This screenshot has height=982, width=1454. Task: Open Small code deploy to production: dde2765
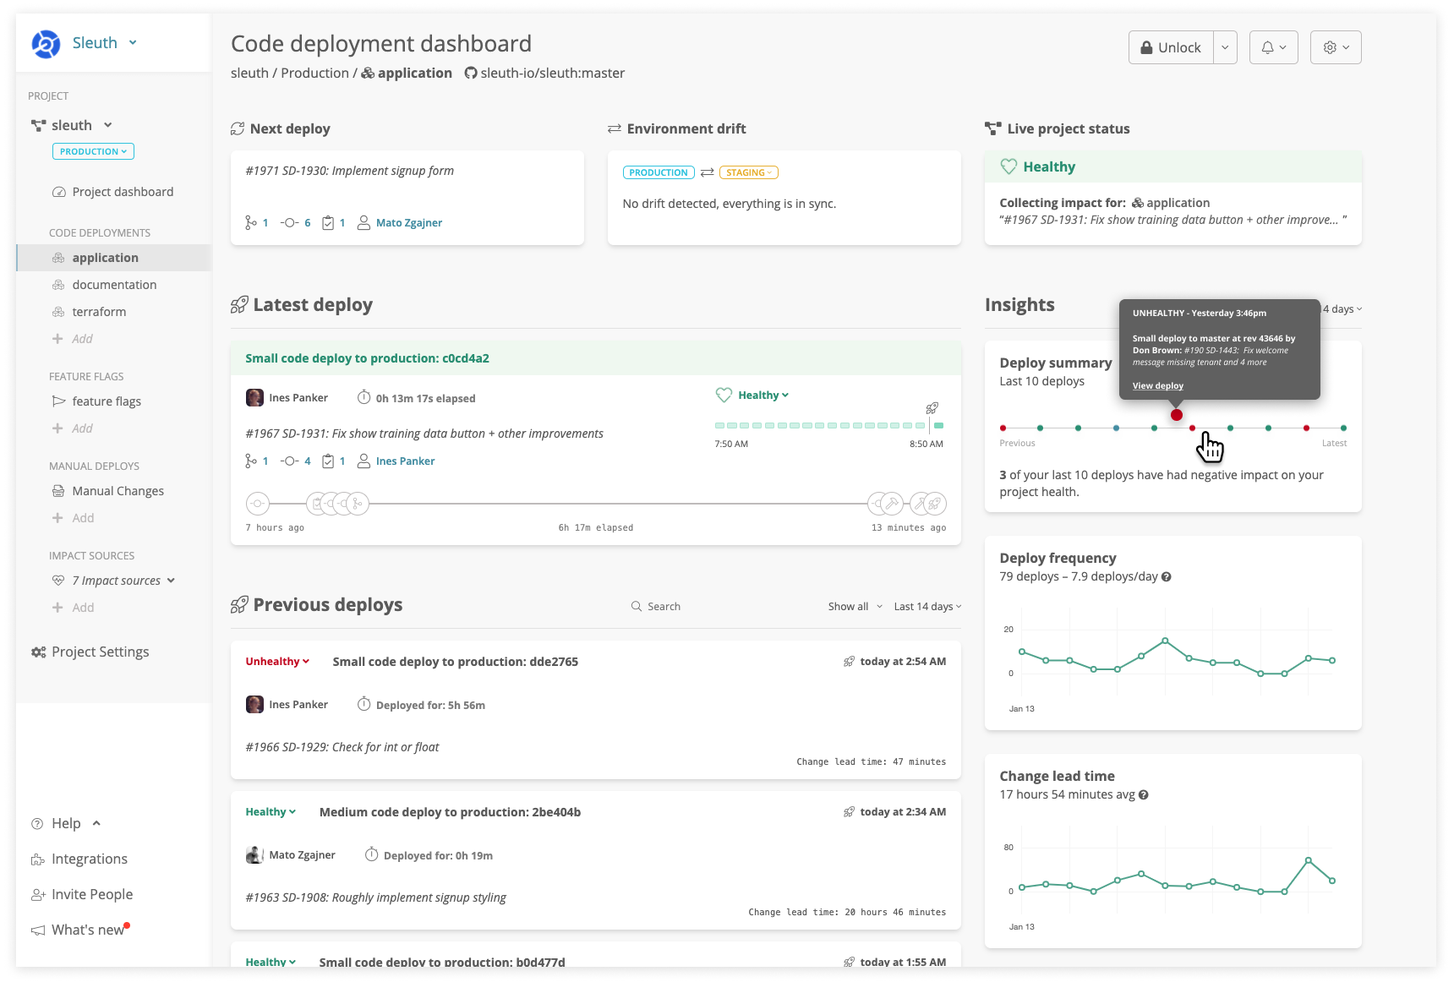click(x=455, y=661)
